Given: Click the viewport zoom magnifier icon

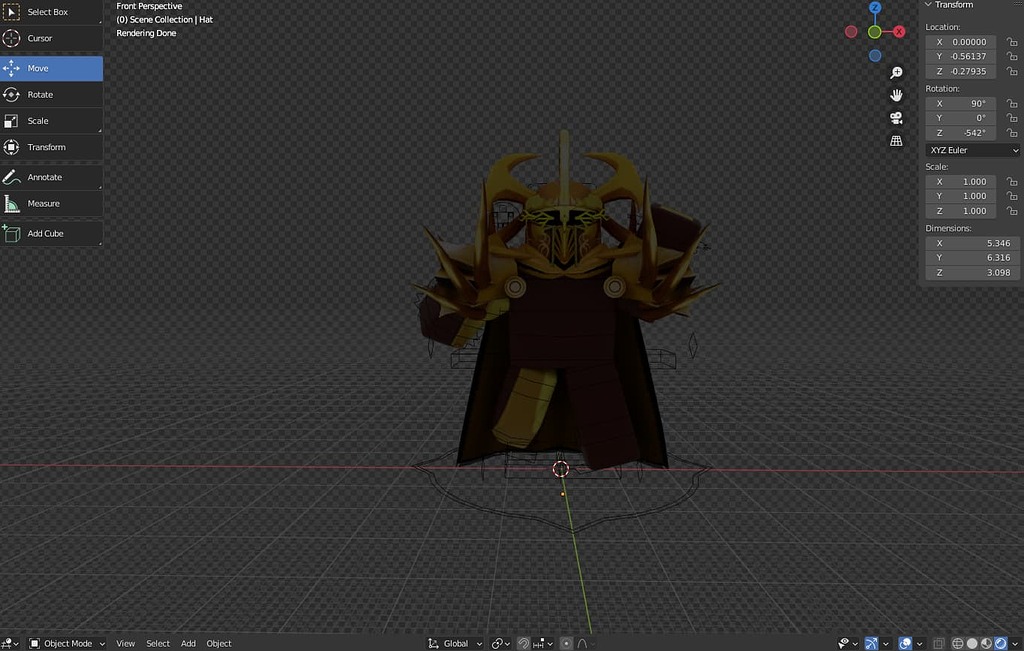Looking at the screenshot, I should coord(896,72).
